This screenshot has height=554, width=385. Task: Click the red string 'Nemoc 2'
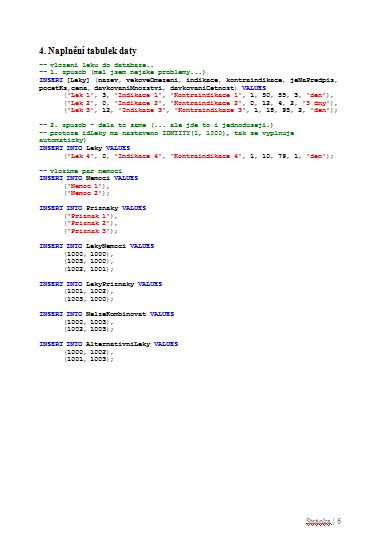[x=84, y=193]
